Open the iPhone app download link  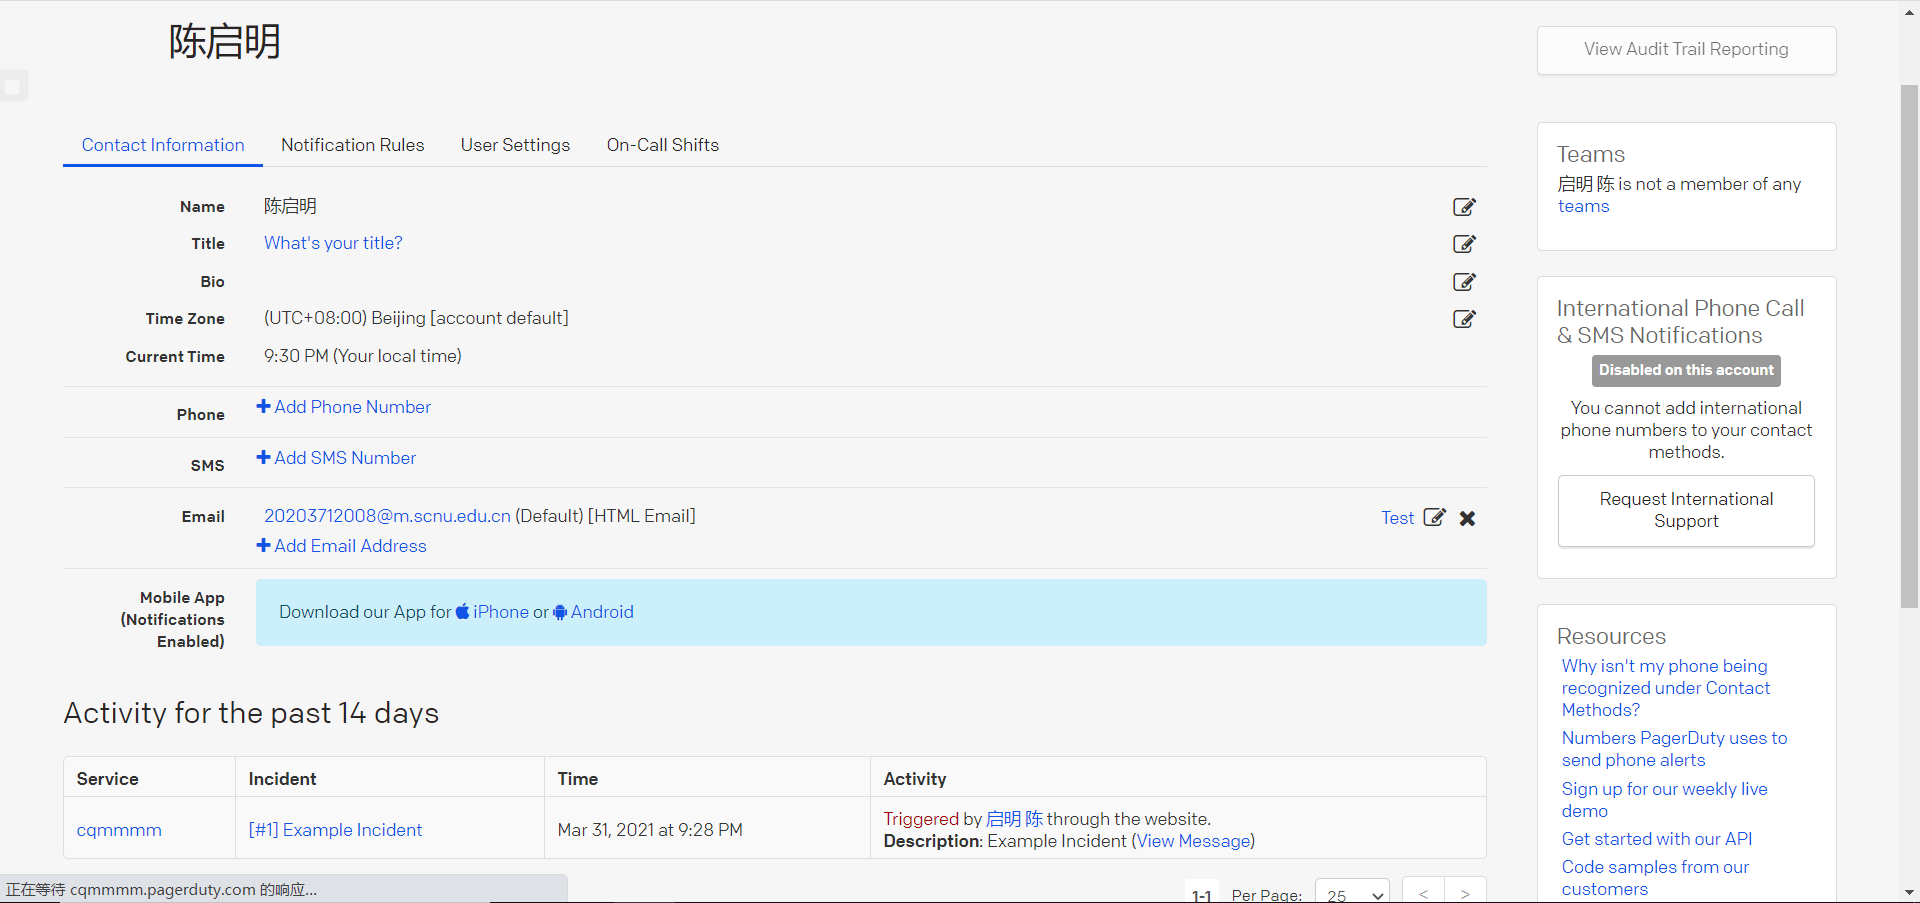(x=501, y=612)
